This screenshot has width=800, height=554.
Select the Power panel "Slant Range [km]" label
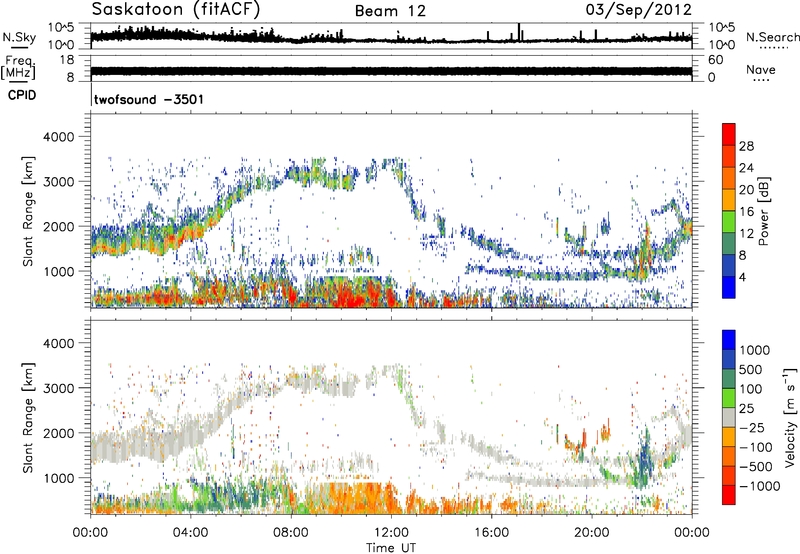pyautogui.click(x=28, y=211)
